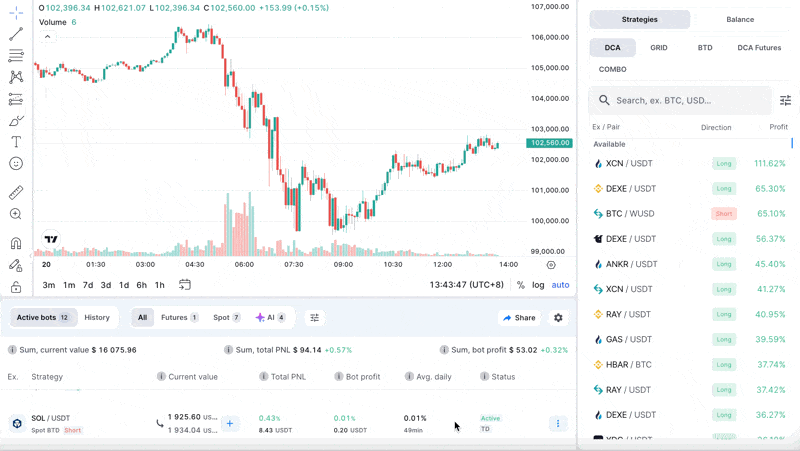Image resolution: width=800 pixels, height=451 pixels.
Task: Select the text annotation tool
Action: click(x=16, y=142)
